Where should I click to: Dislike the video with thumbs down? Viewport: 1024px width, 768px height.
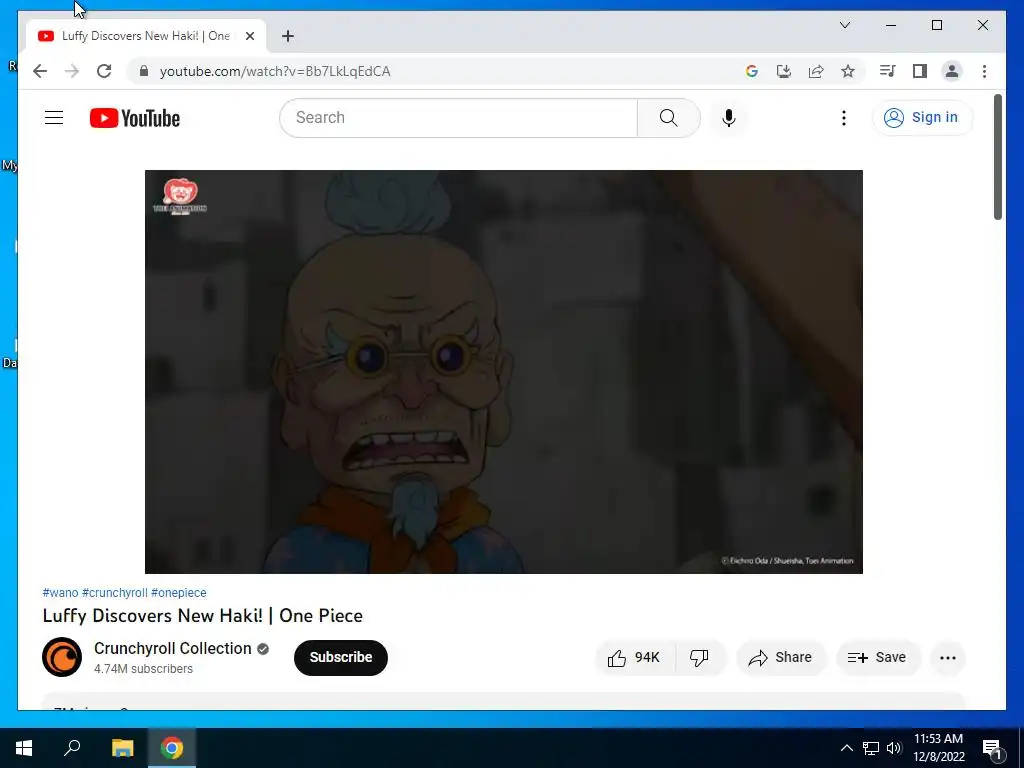(699, 658)
